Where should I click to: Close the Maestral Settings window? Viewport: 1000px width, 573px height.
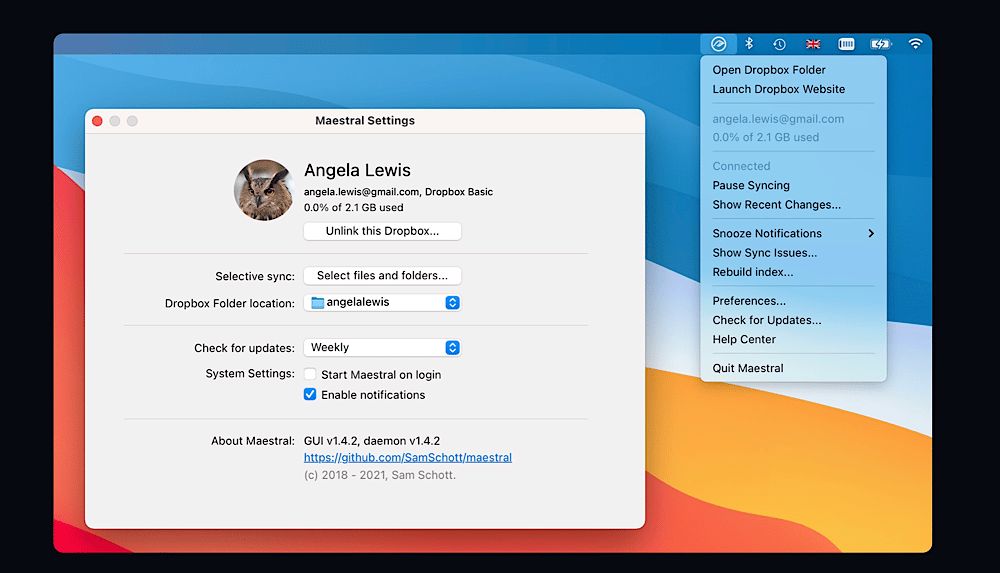pyautogui.click(x=97, y=121)
